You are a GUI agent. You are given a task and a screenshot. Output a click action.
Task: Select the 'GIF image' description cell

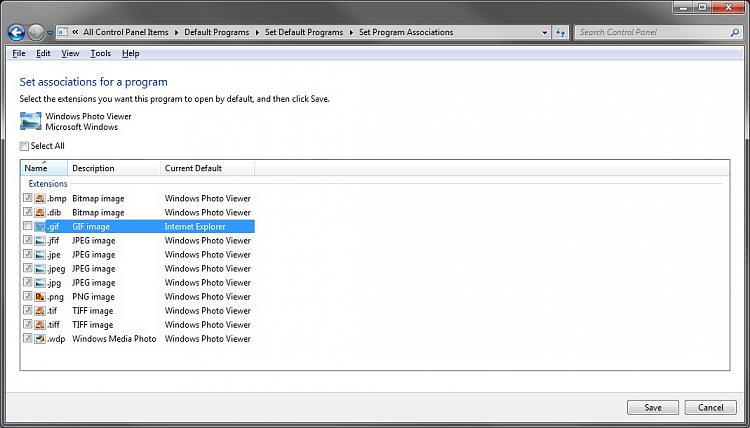coord(91,227)
